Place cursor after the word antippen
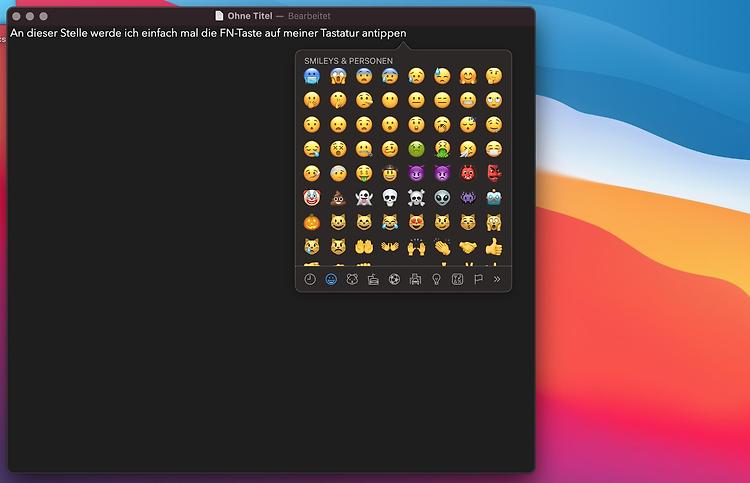The width and height of the screenshot is (750, 483). 407,33
